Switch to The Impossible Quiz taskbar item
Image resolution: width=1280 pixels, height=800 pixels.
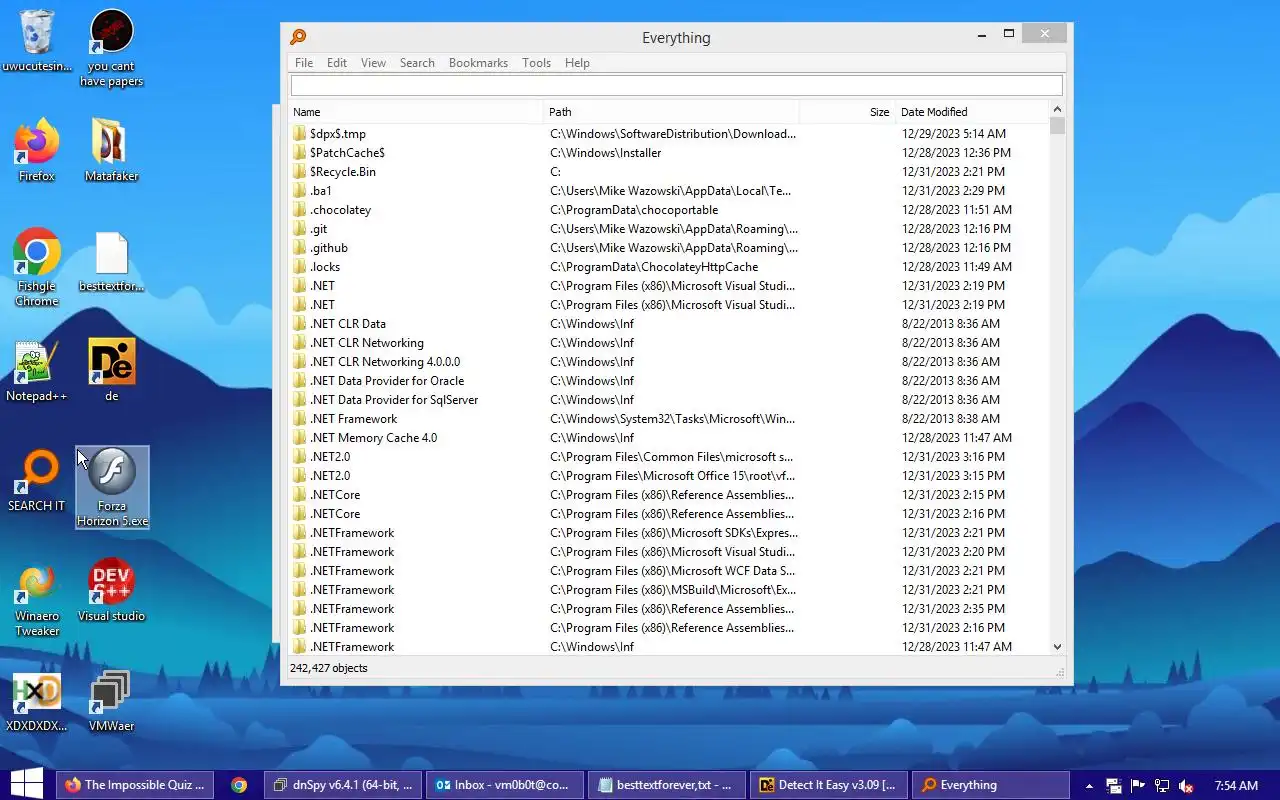coord(135,785)
